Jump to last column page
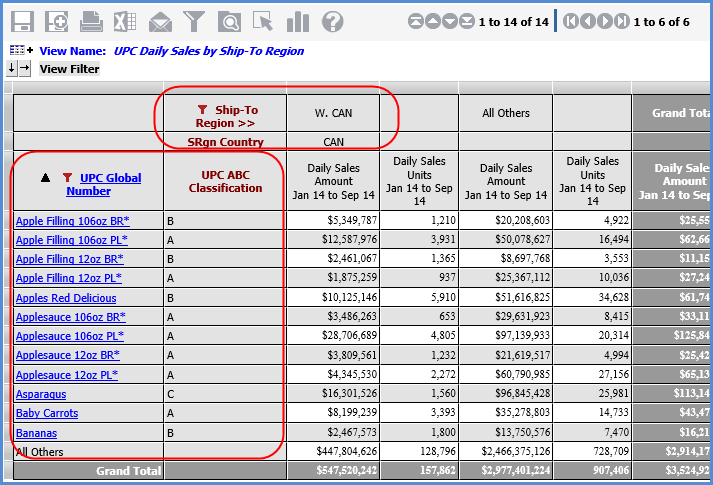Viewport: 713px width, 485px height. (x=622, y=21)
